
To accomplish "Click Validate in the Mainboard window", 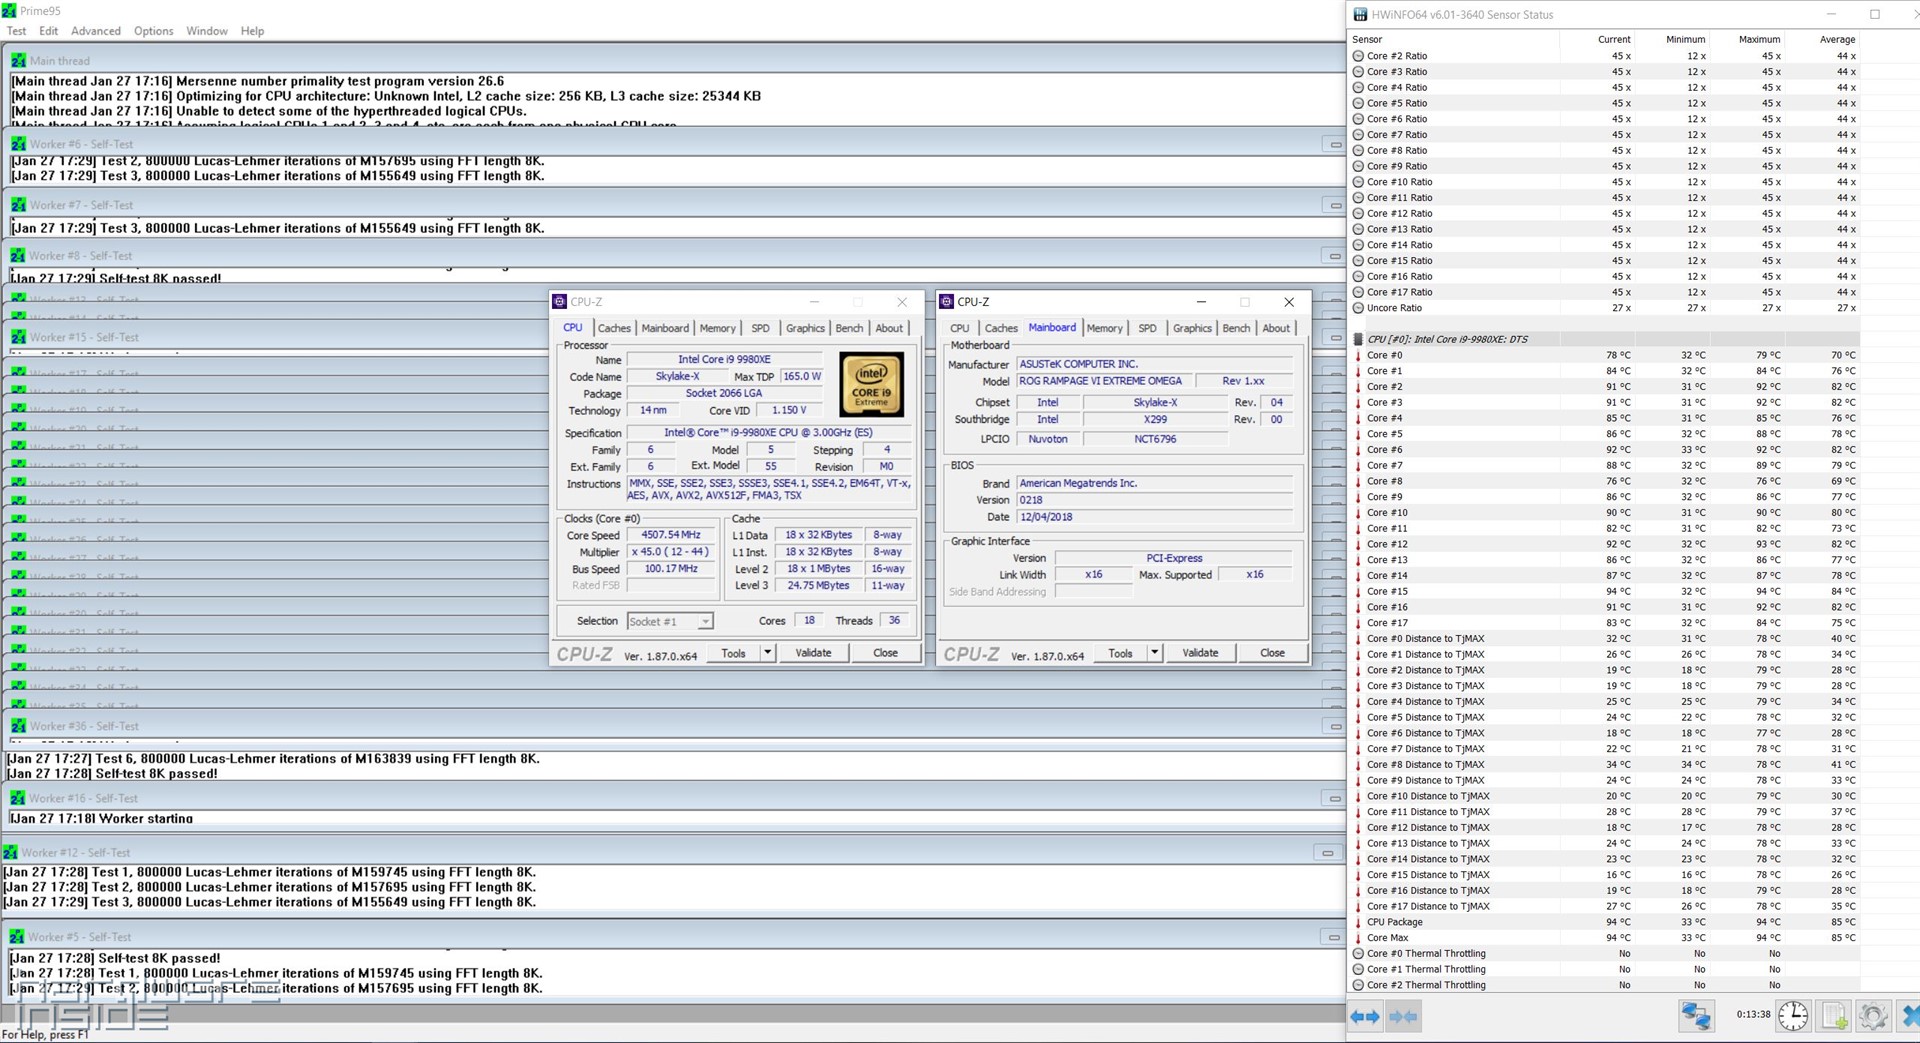I will click(1200, 653).
